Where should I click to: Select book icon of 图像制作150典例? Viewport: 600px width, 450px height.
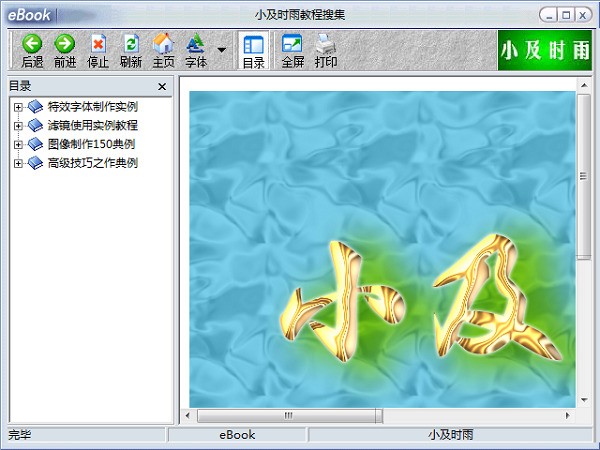click(x=36, y=144)
